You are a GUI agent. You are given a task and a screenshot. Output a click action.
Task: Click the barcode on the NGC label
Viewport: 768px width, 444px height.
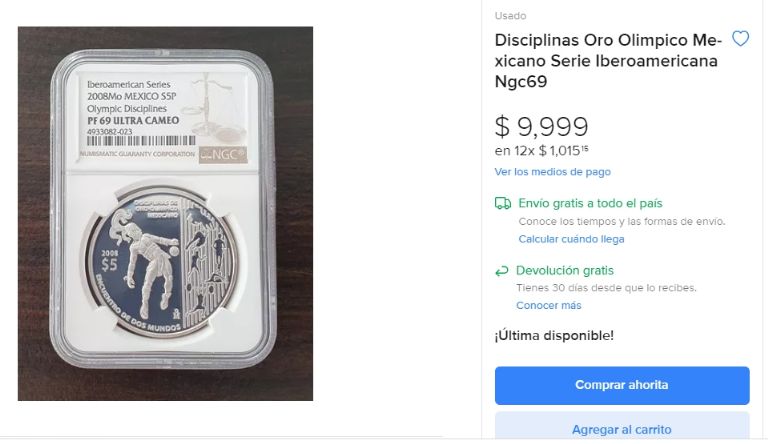pyautogui.click(x=141, y=141)
